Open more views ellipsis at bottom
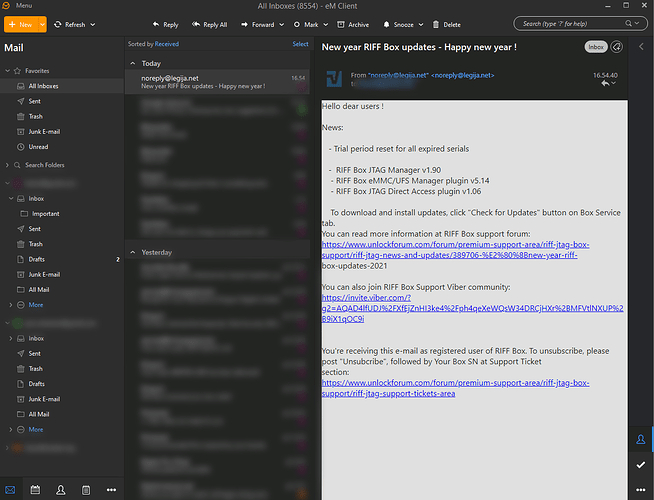Screen dimensions: 654x500 click(111, 490)
